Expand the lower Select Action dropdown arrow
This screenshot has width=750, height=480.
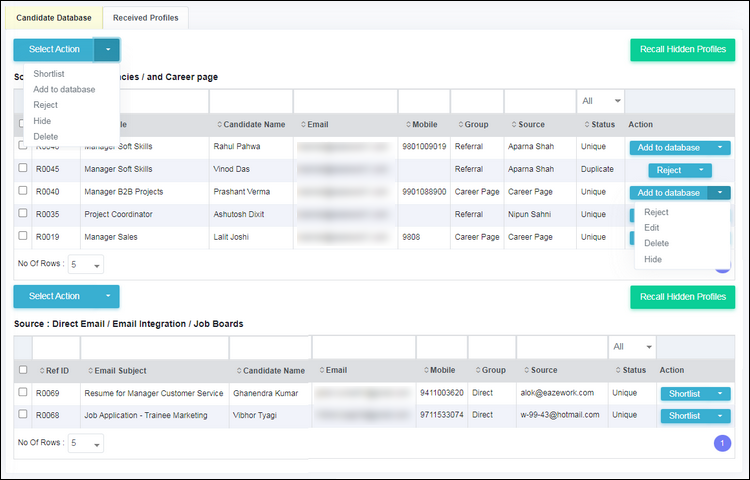(107, 296)
